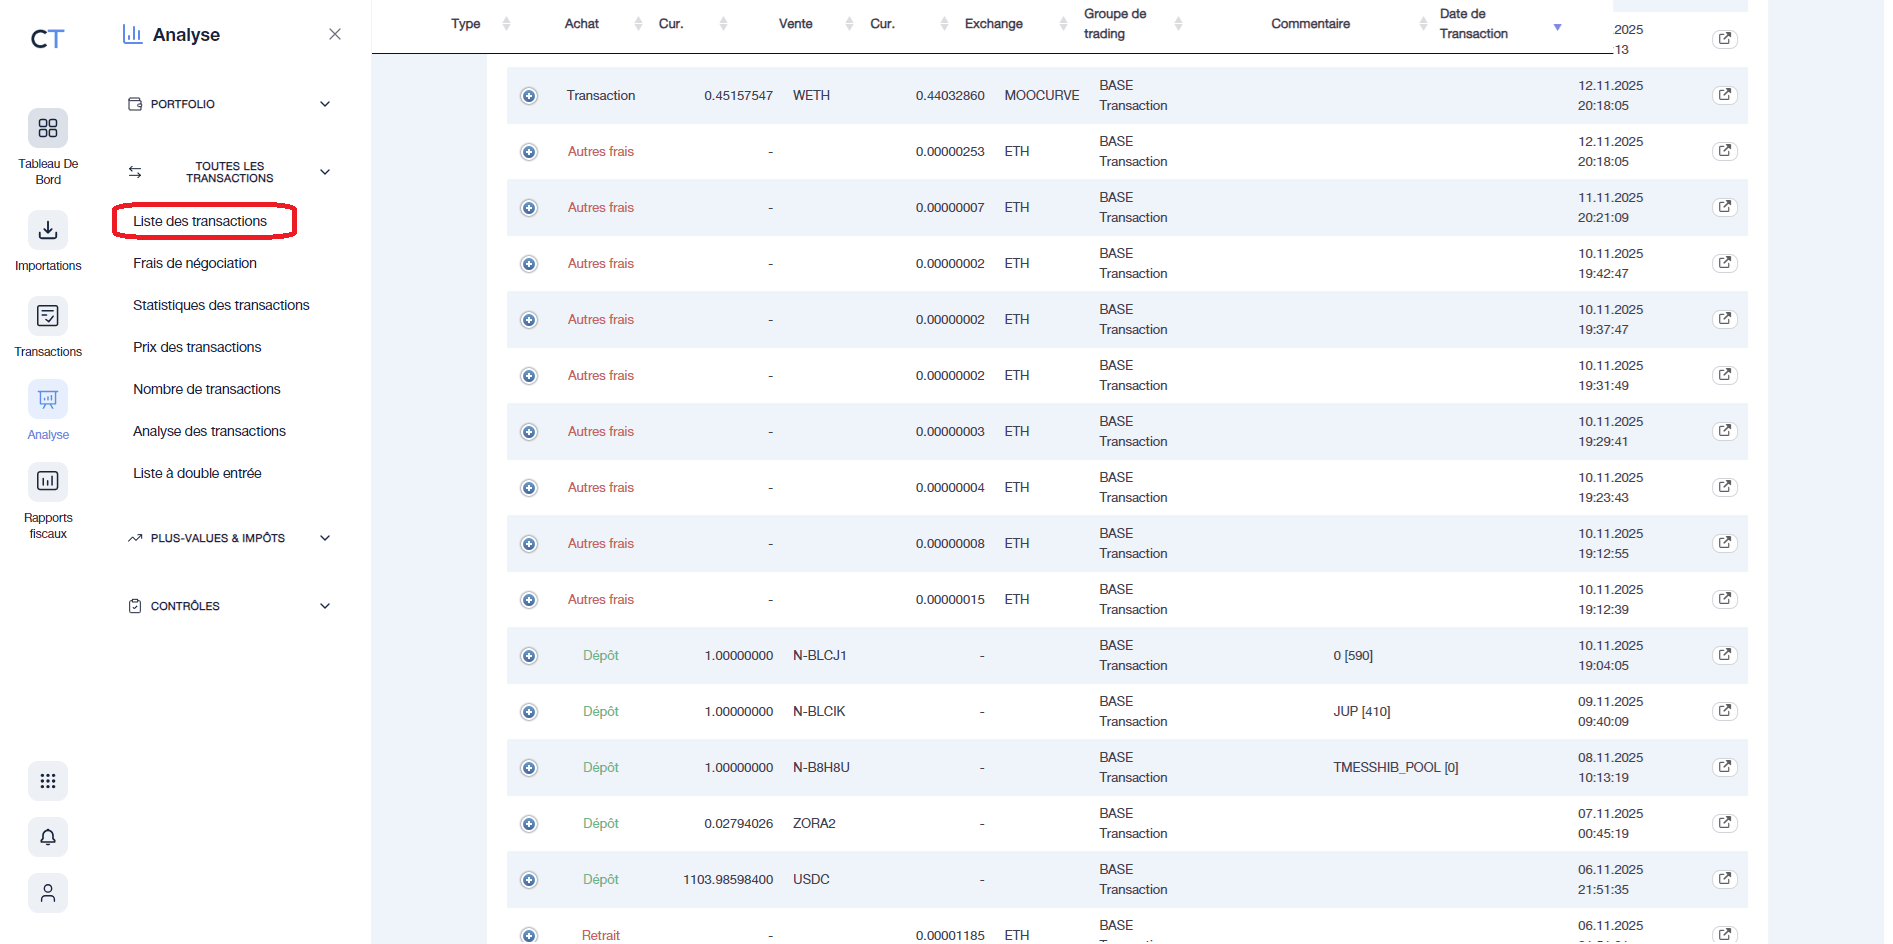1893x944 pixels.
Task: Sort the table by Exchange column
Action: pyautogui.click(x=1061, y=23)
